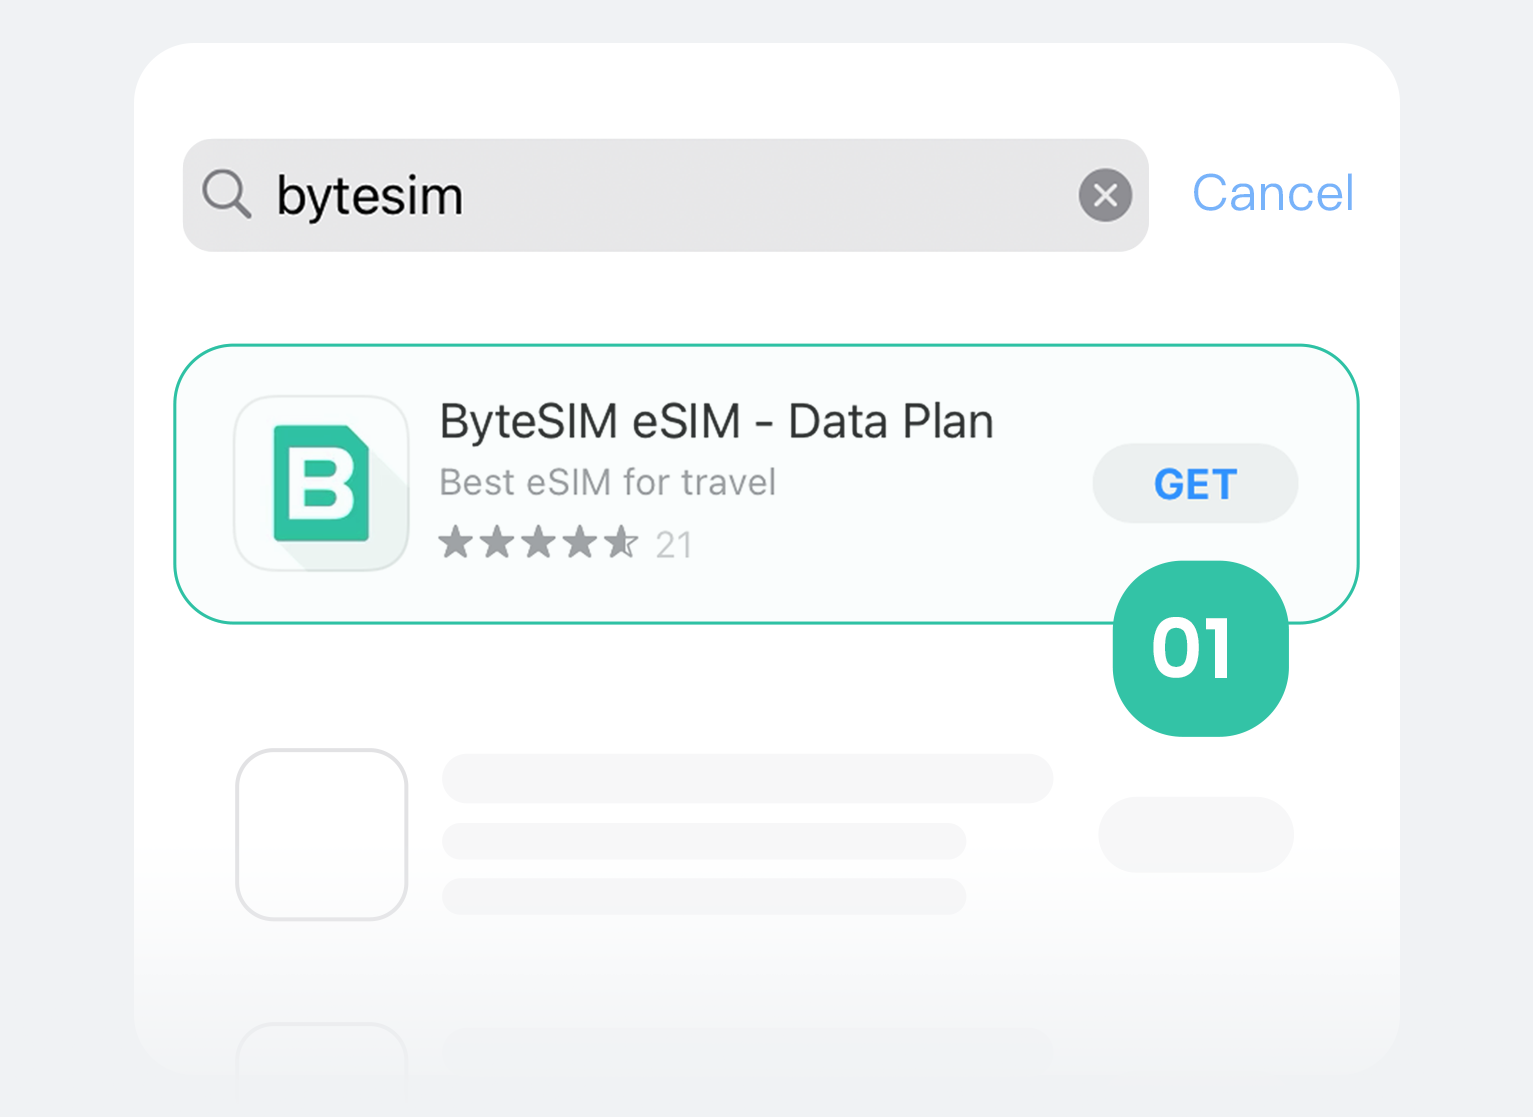1533x1117 pixels.
Task: Tap the middle star of the rating
Action: point(539,542)
